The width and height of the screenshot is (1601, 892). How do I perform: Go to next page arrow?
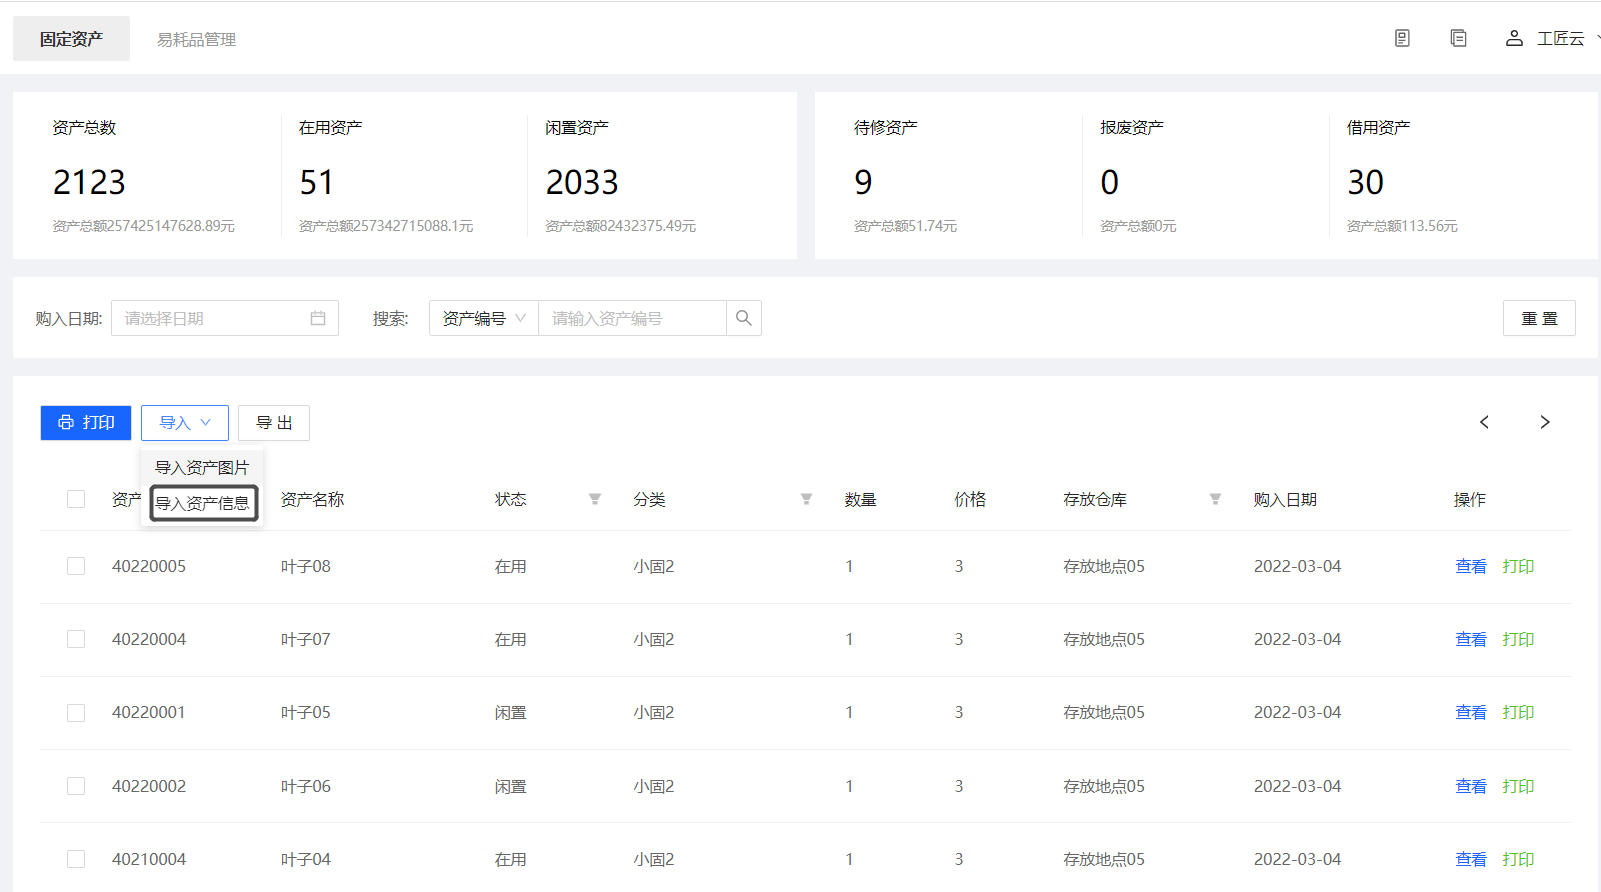(1545, 422)
